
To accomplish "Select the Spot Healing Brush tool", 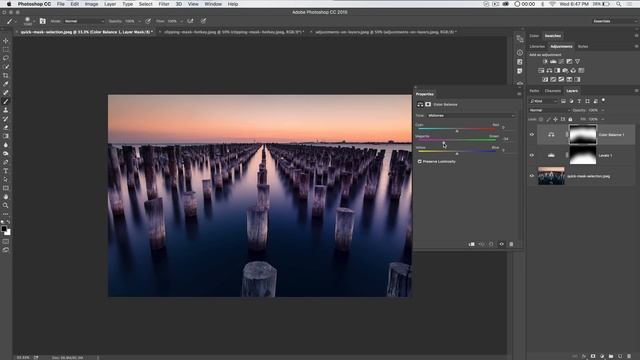I will click(x=6, y=93).
